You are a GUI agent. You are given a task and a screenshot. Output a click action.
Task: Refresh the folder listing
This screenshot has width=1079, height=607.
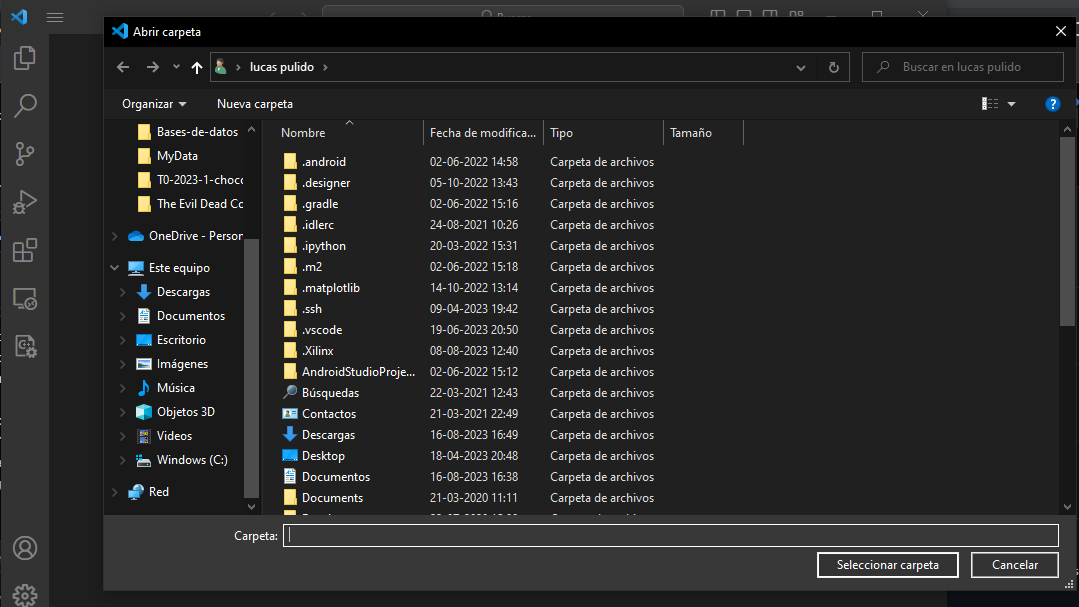pos(833,66)
